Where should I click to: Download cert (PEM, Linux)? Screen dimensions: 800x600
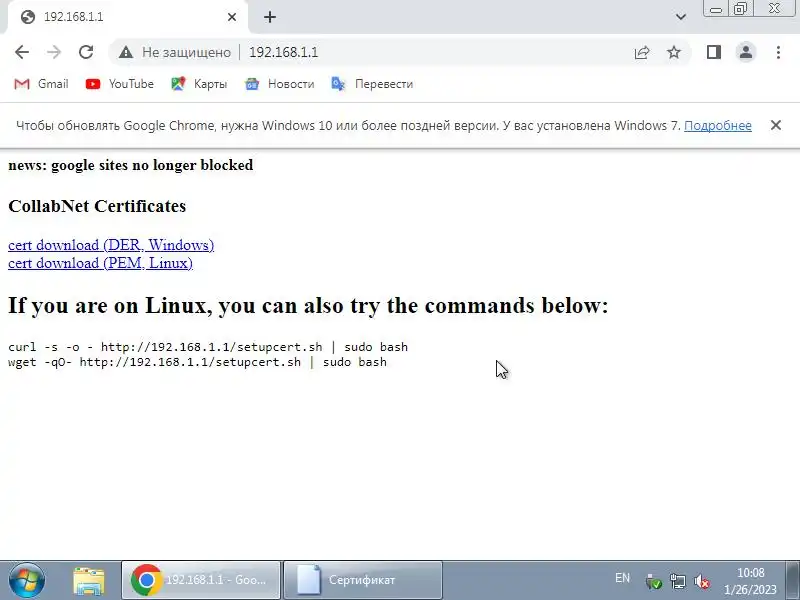pyautogui.click(x=101, y=263)
